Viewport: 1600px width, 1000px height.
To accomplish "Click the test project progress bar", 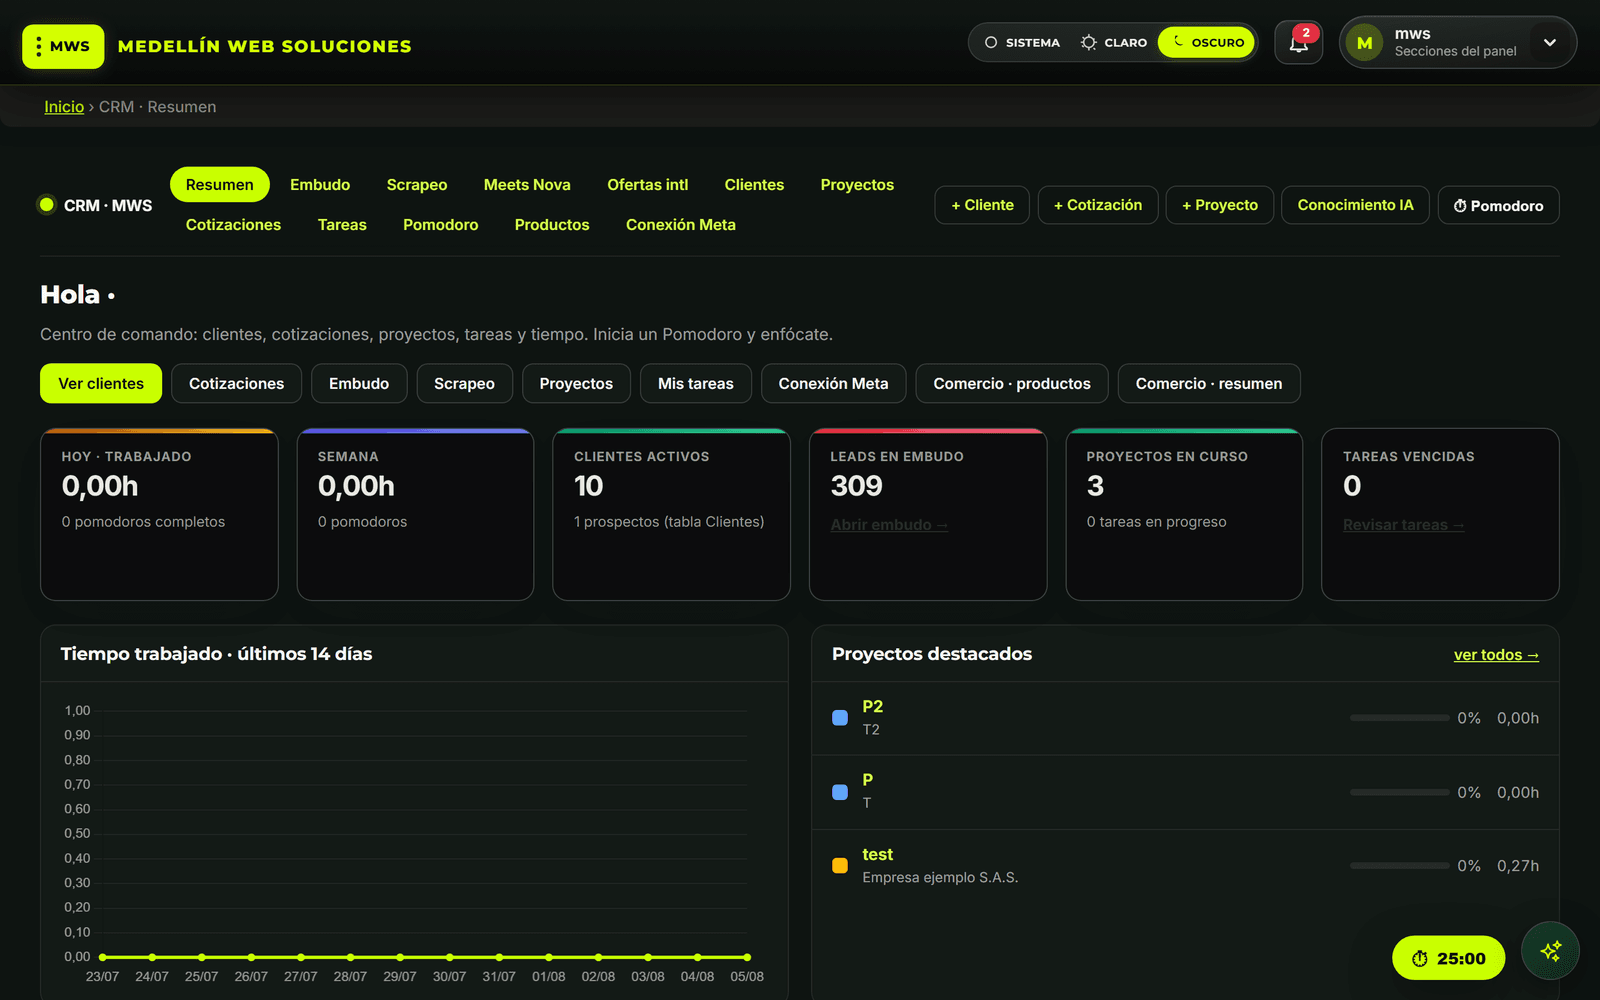I will coord(1399,866).
